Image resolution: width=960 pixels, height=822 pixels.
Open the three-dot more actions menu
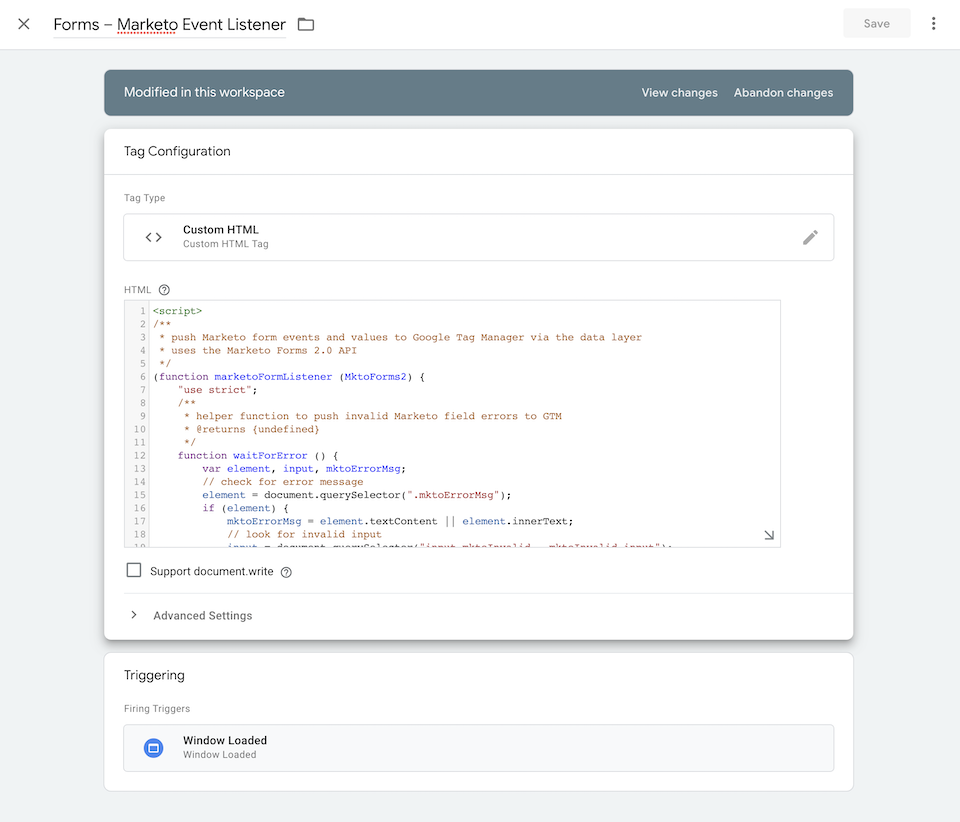(x=933, y=24)
